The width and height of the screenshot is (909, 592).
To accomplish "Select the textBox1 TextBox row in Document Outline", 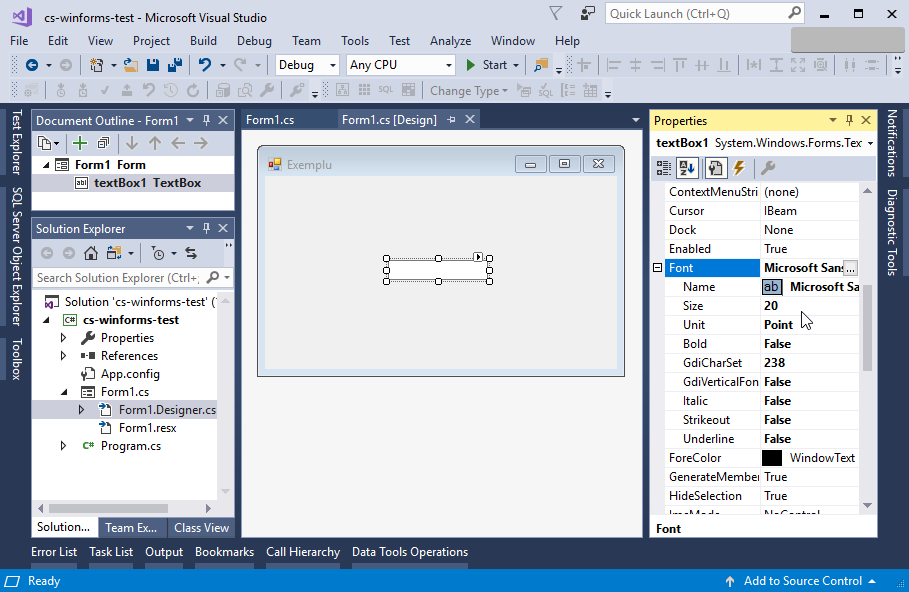I will pyautogui.click(x=133, y=183).
